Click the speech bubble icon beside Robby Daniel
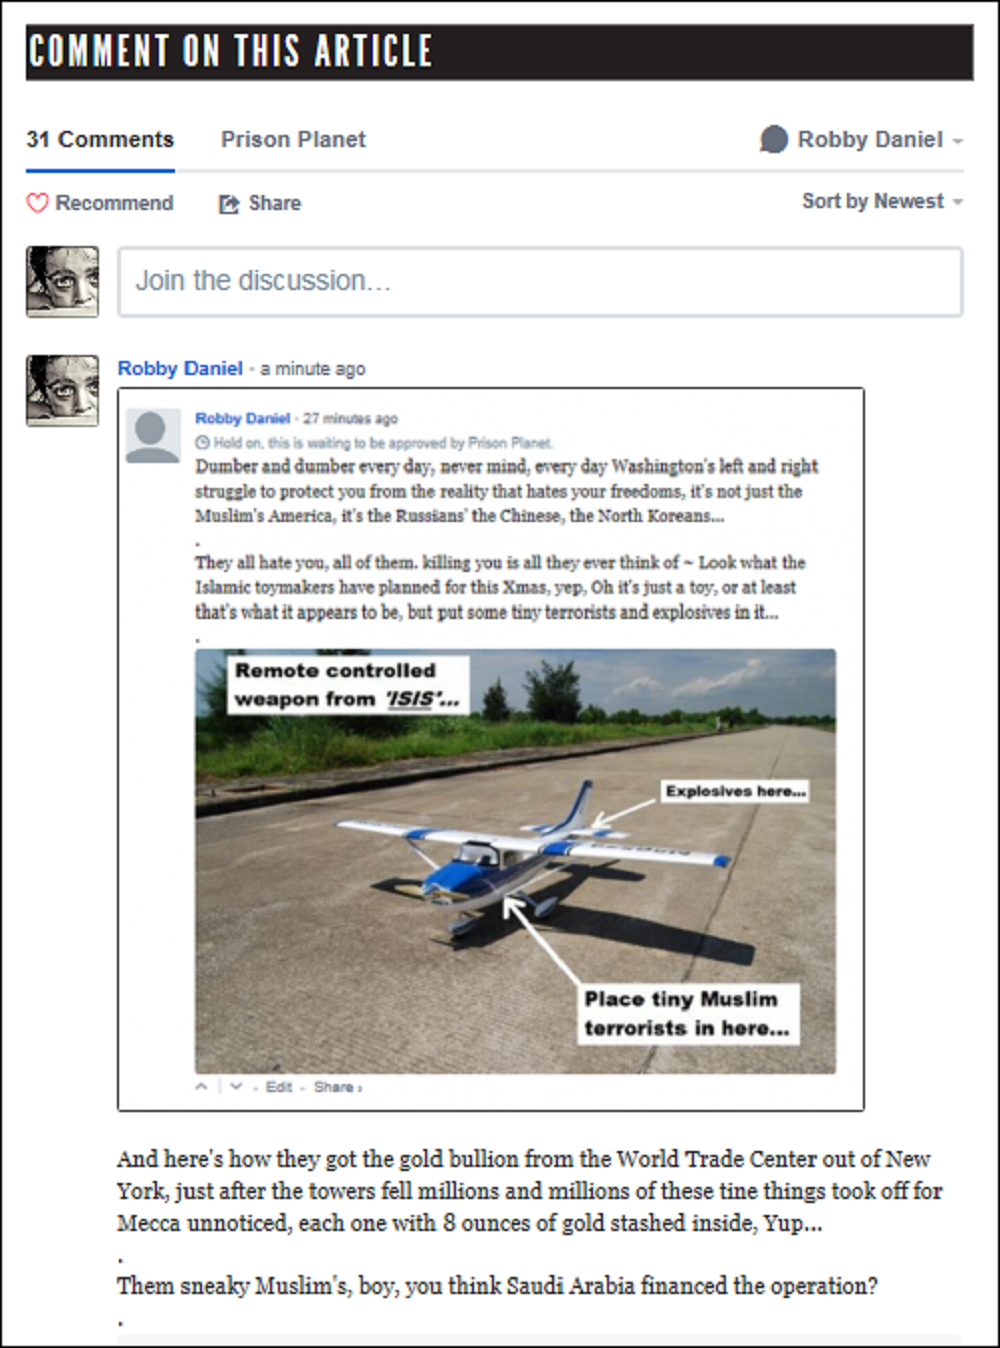This screenshot has width=1000, height=1348. pyautogui.click(x=773, y=139)
